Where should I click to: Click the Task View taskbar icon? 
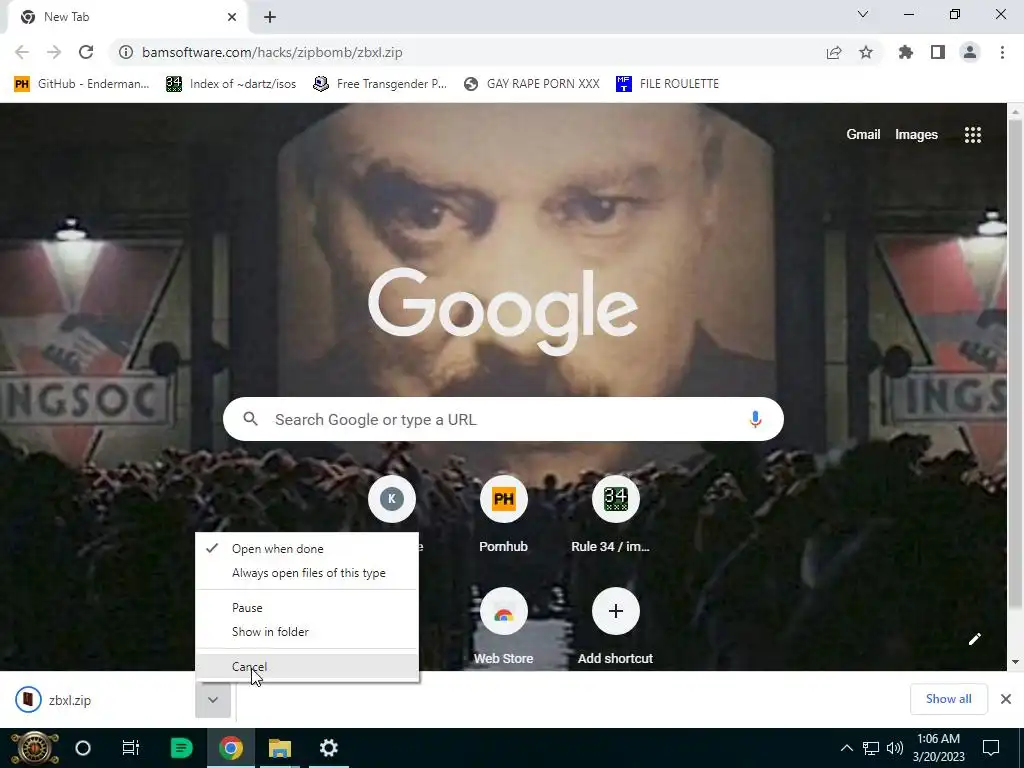pos(131,748)
